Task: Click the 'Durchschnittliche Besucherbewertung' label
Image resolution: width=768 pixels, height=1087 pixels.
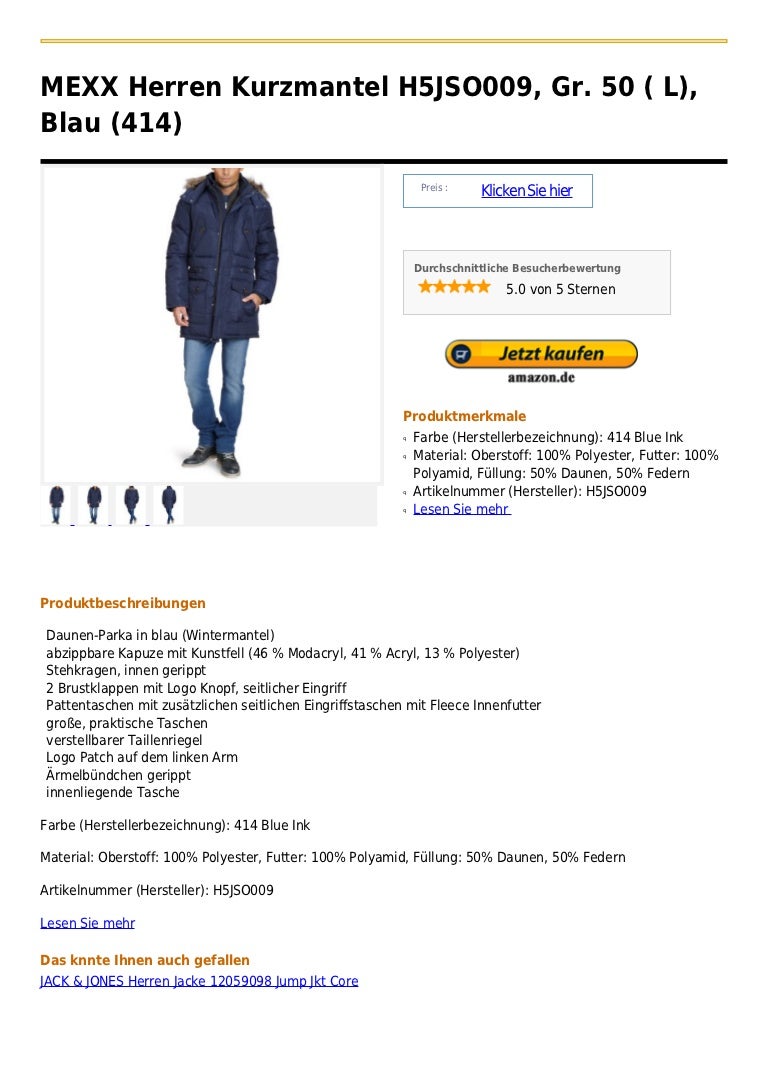Action: (517, 268)
